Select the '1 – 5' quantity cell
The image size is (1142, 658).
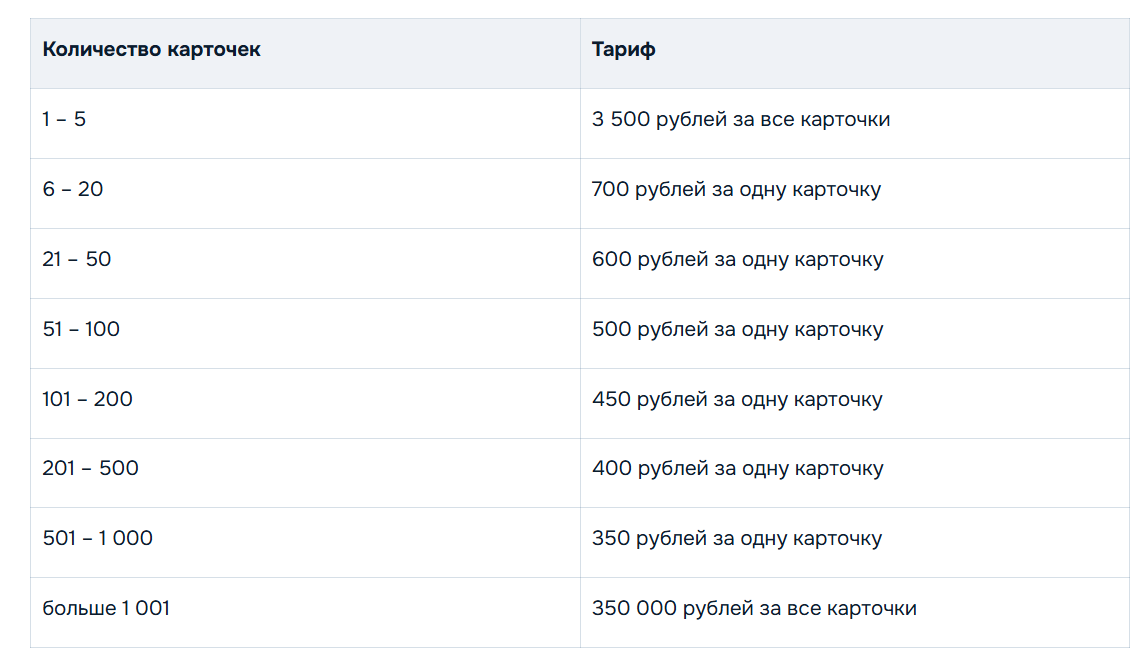pos(64,120)
